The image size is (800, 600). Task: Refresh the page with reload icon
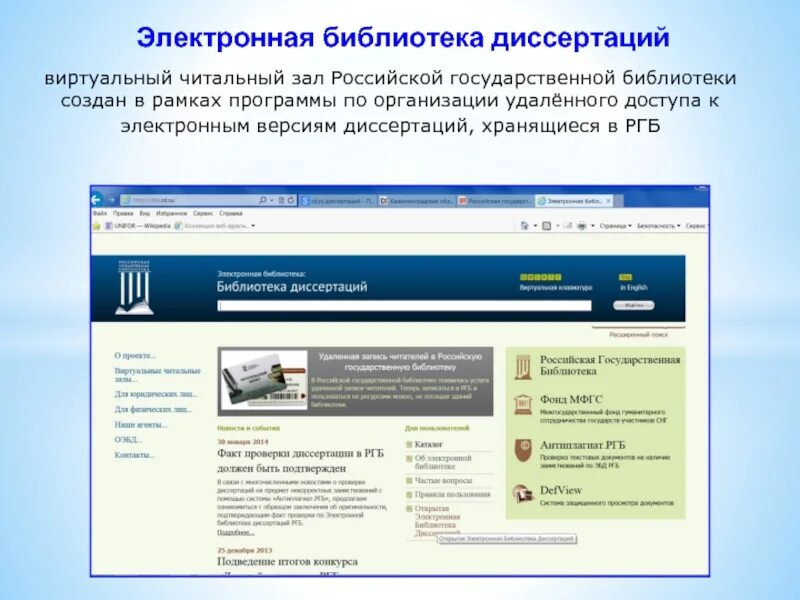291,201
